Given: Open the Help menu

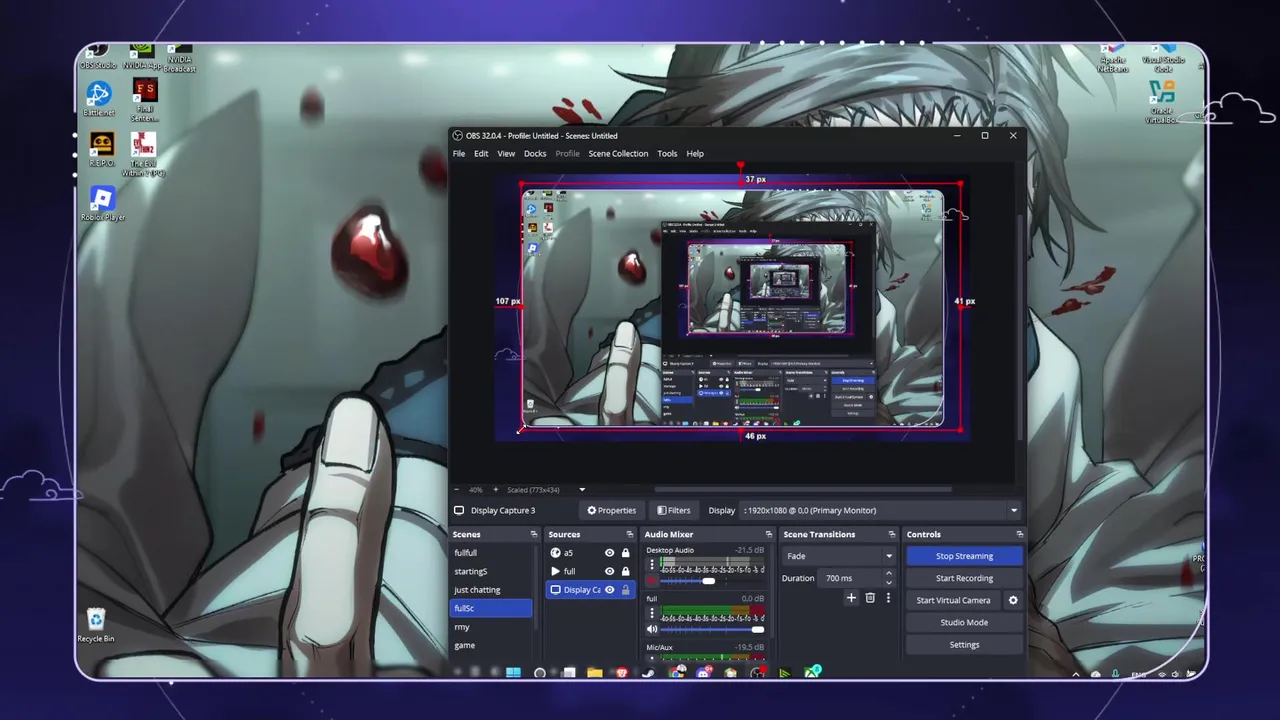Looking at the screenshot, I should pyautogui.click(x=695, y=153).
